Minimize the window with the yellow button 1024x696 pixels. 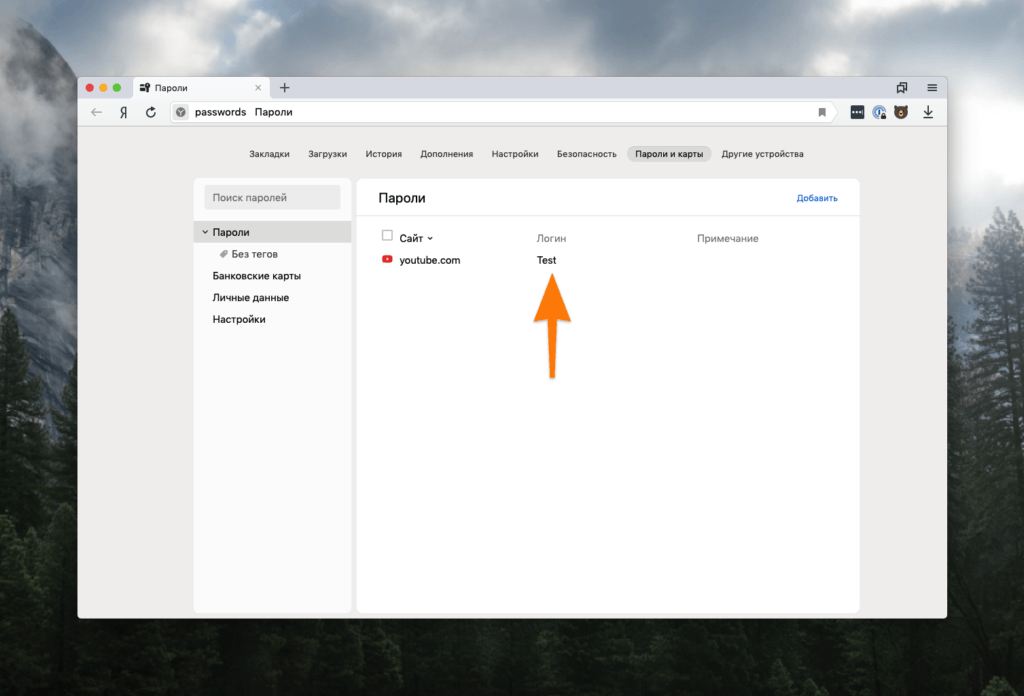tap(103, 87)
